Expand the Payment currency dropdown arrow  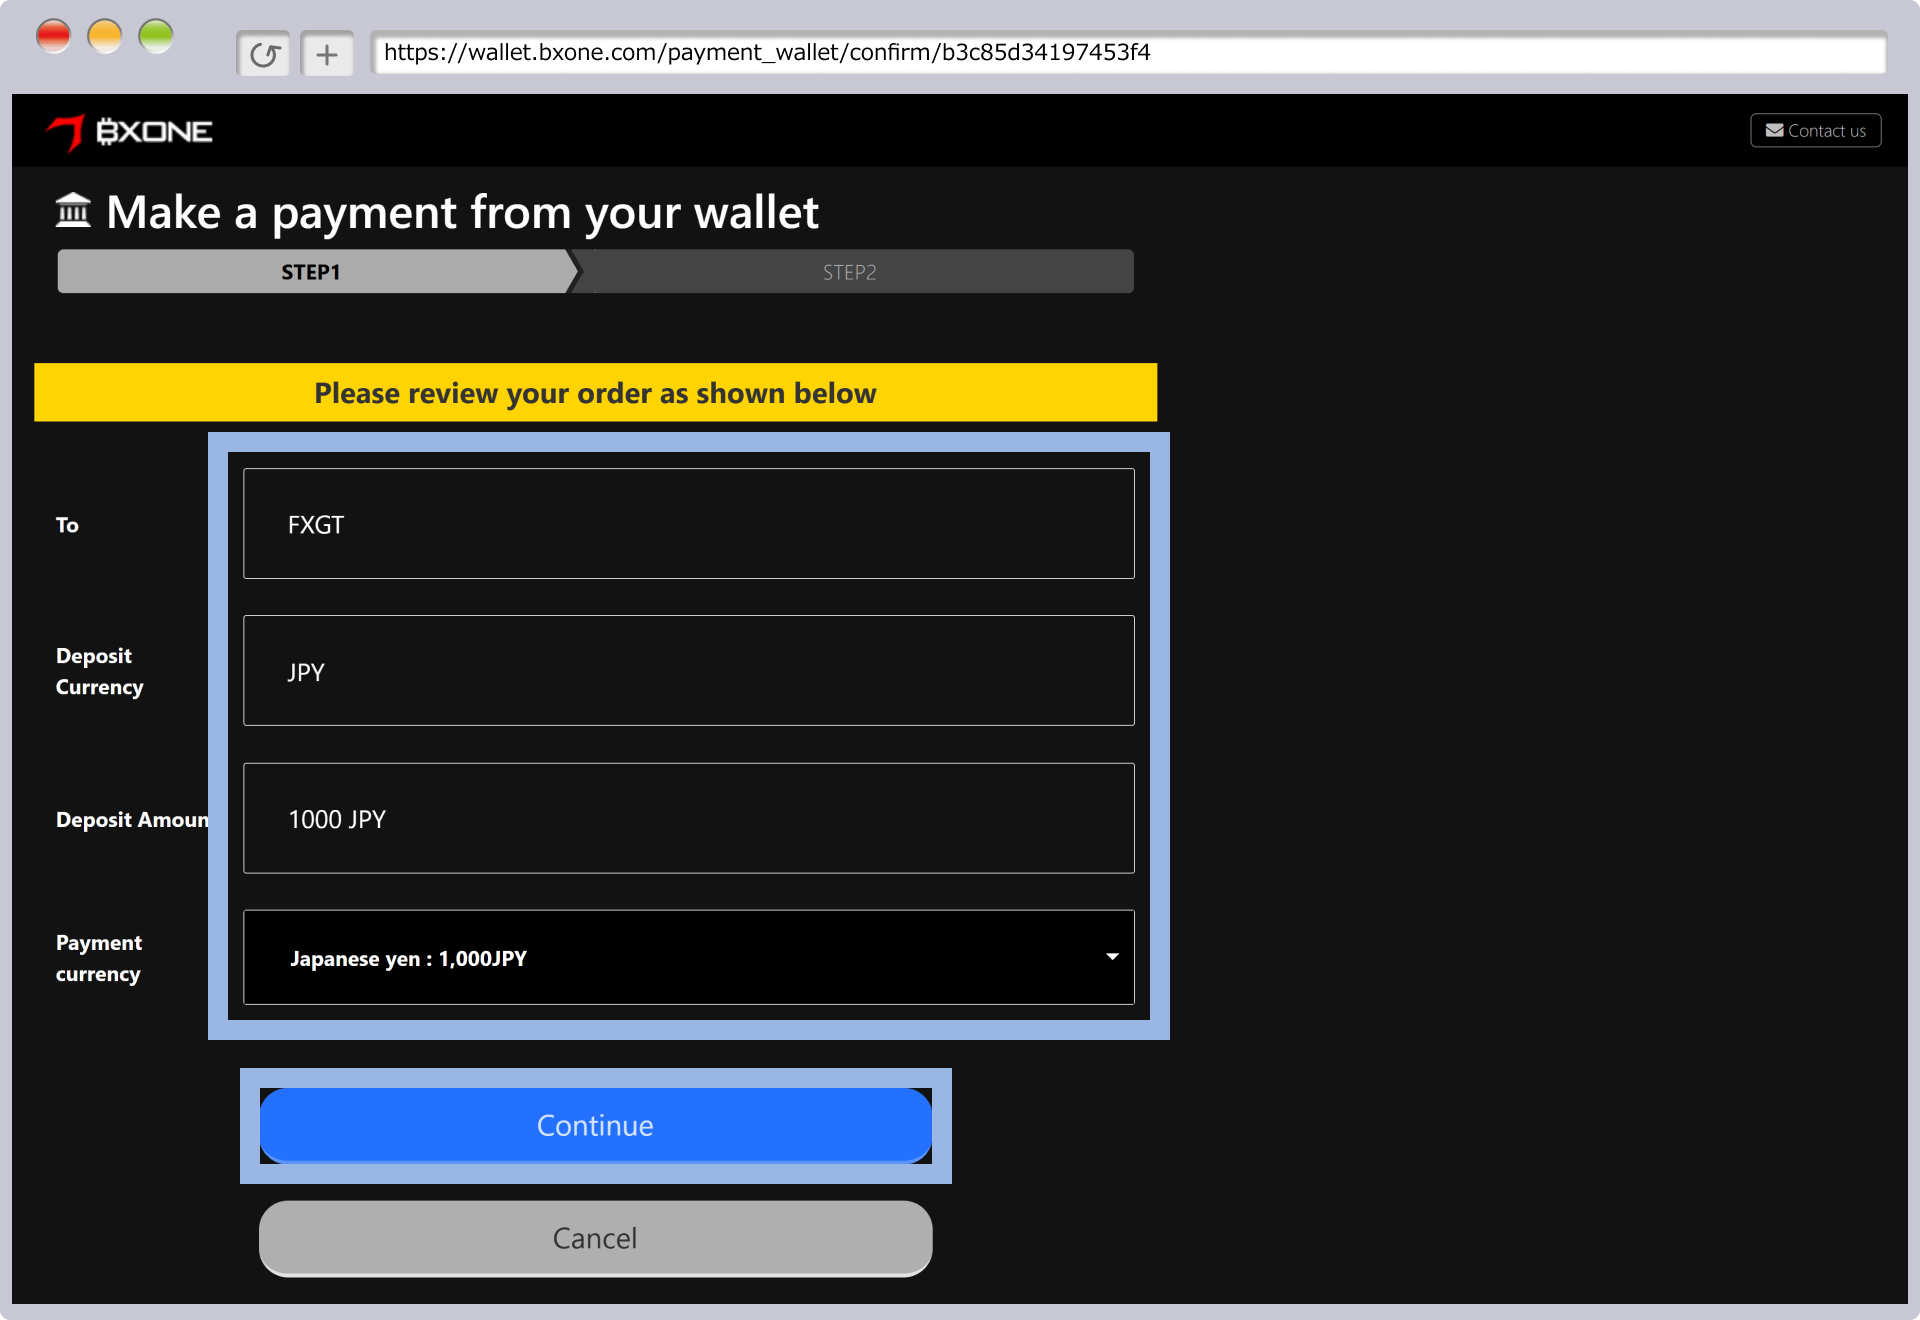[1112, 957]
